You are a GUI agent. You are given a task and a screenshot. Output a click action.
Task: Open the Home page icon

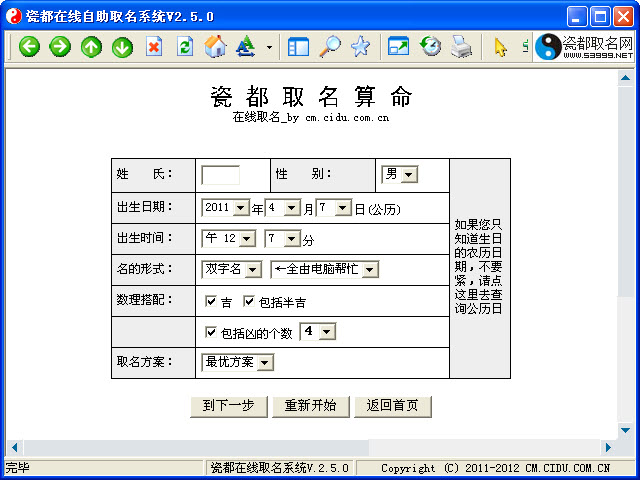[x=216, y=46]
